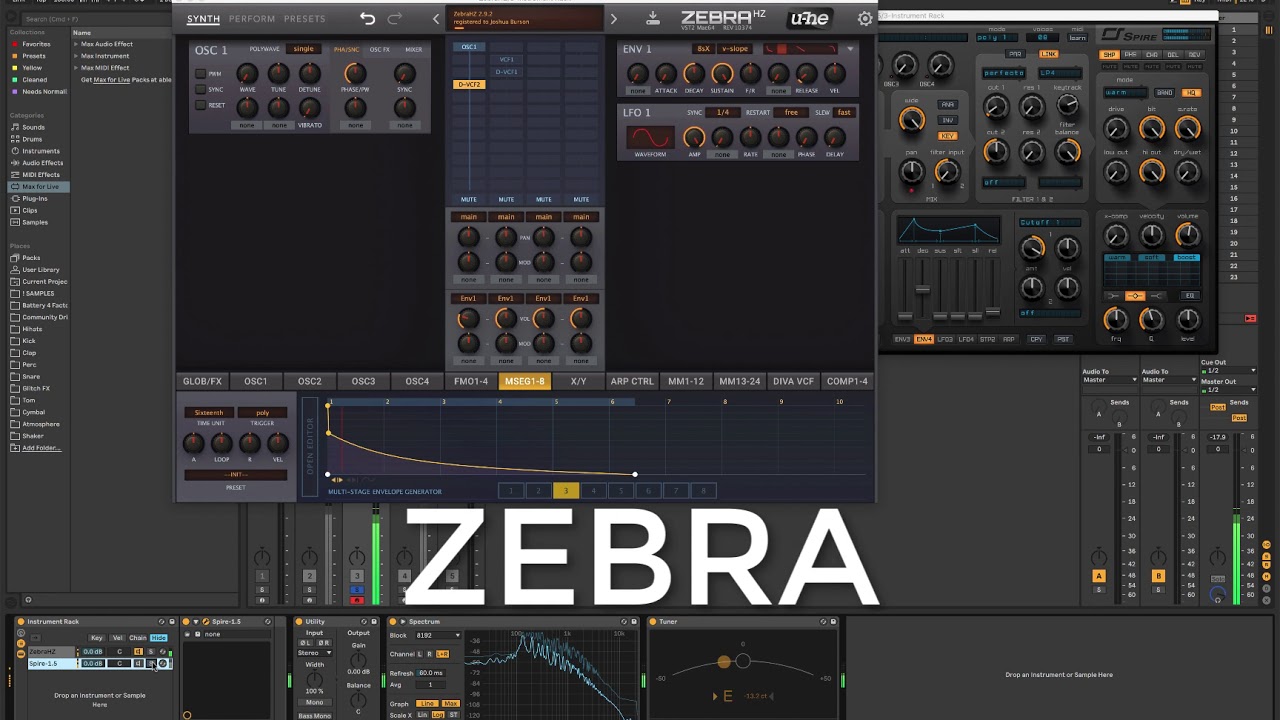The width and height of the screenshot is (1280, 720).
Task: Open the OSC 1 'single' mode dropdown
Action: [x=304, y=49]
